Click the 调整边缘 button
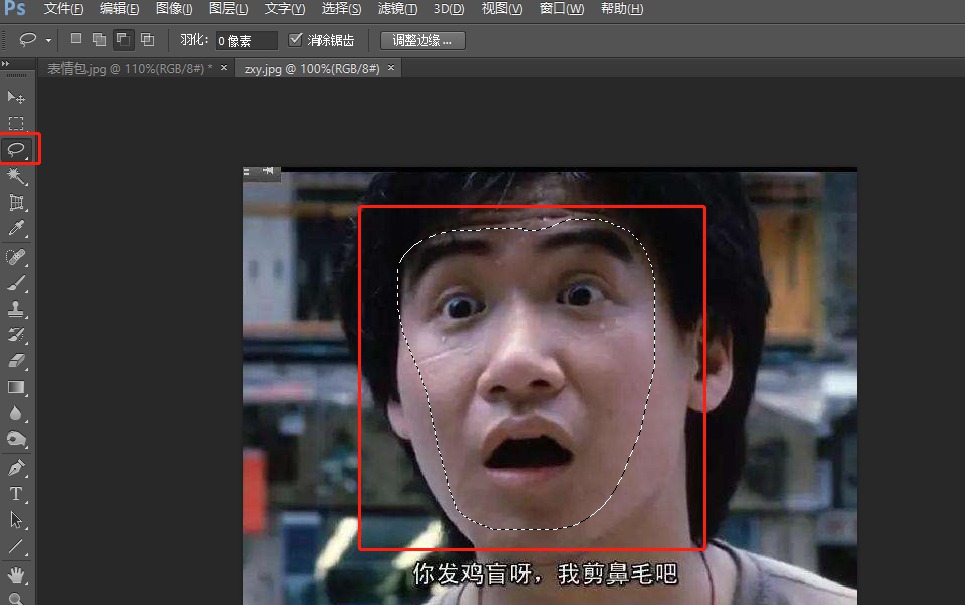This screenshot has width=965, height=605. pyautogui.click(x=422, y=40)
